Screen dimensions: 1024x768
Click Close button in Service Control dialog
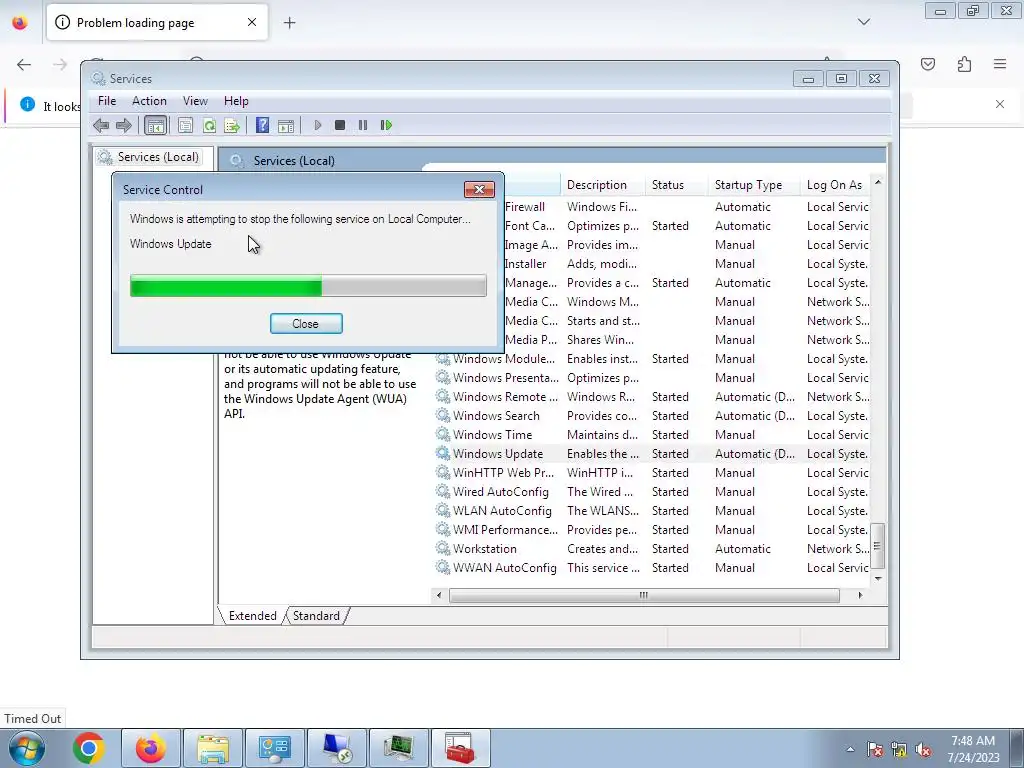306,323
